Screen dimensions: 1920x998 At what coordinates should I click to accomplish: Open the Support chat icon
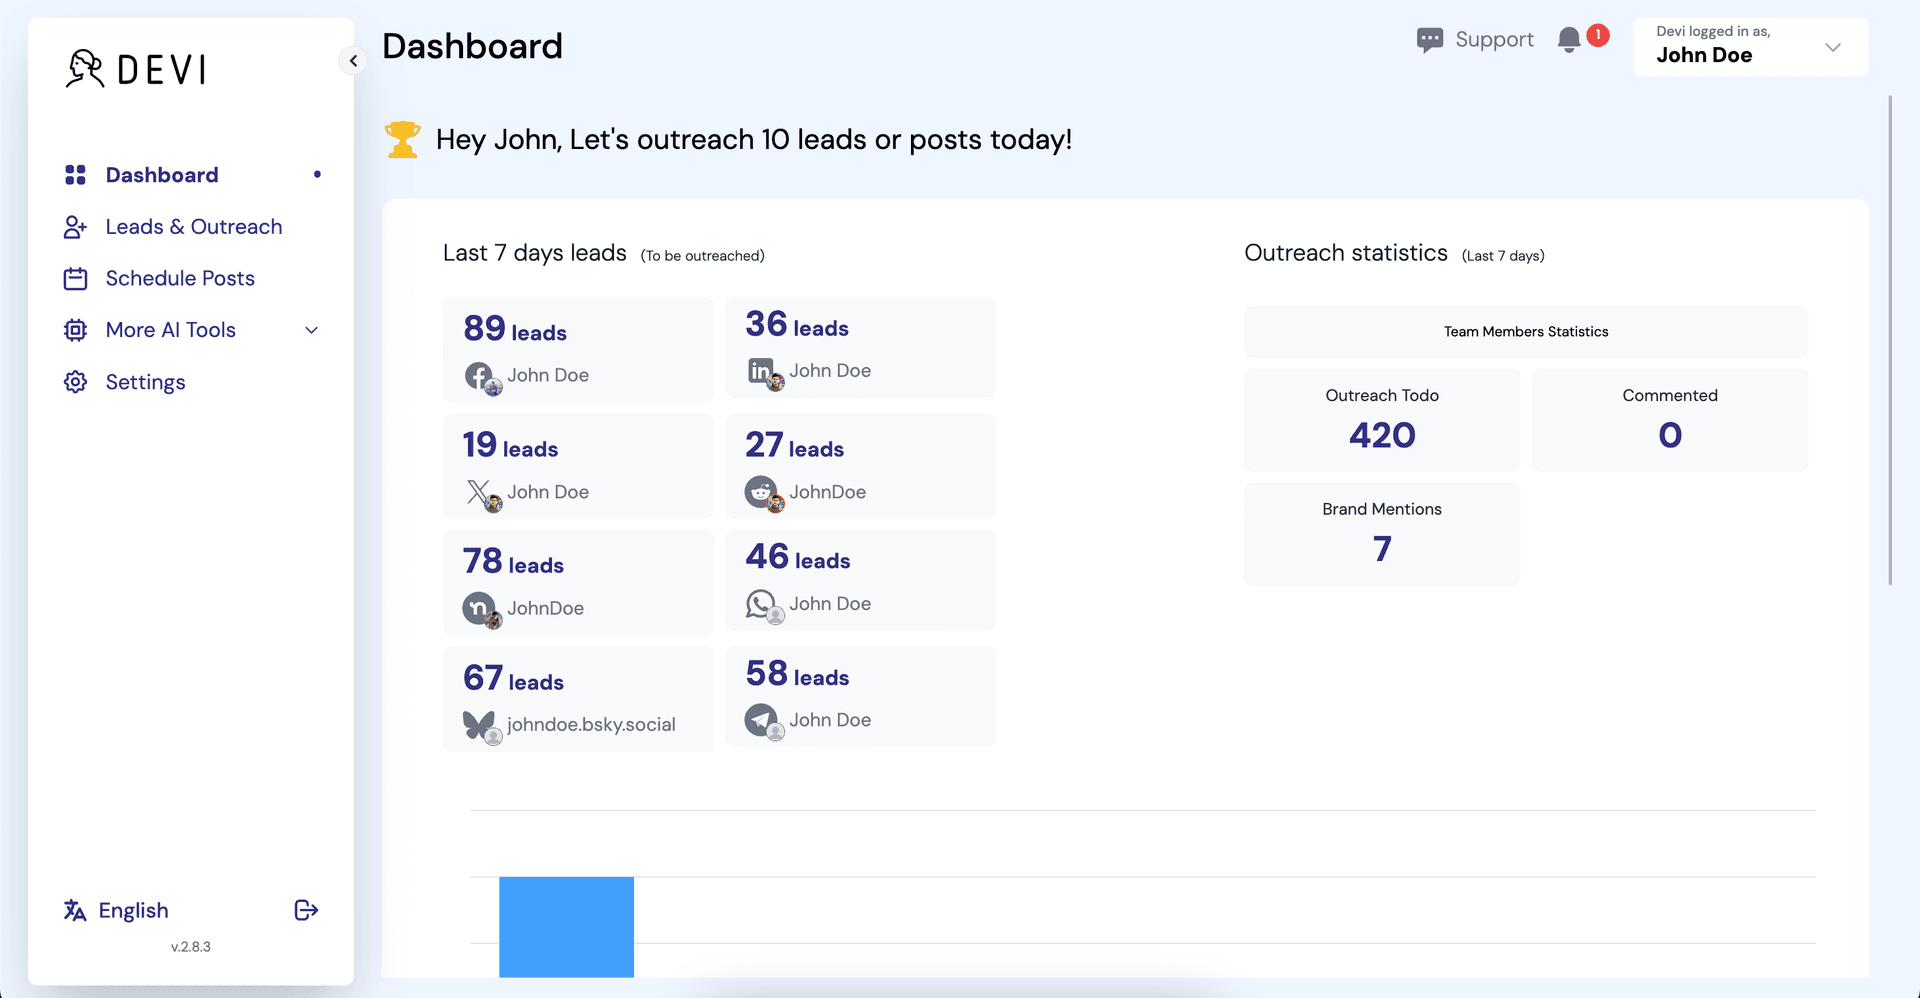click(x=1430, y=39)
